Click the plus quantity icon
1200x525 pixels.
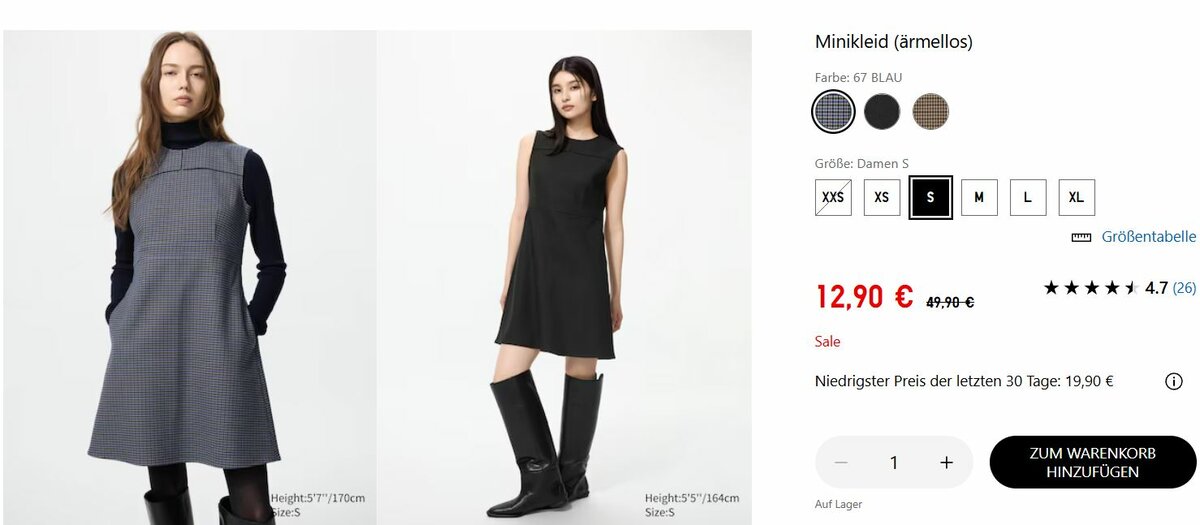(946, 462)
